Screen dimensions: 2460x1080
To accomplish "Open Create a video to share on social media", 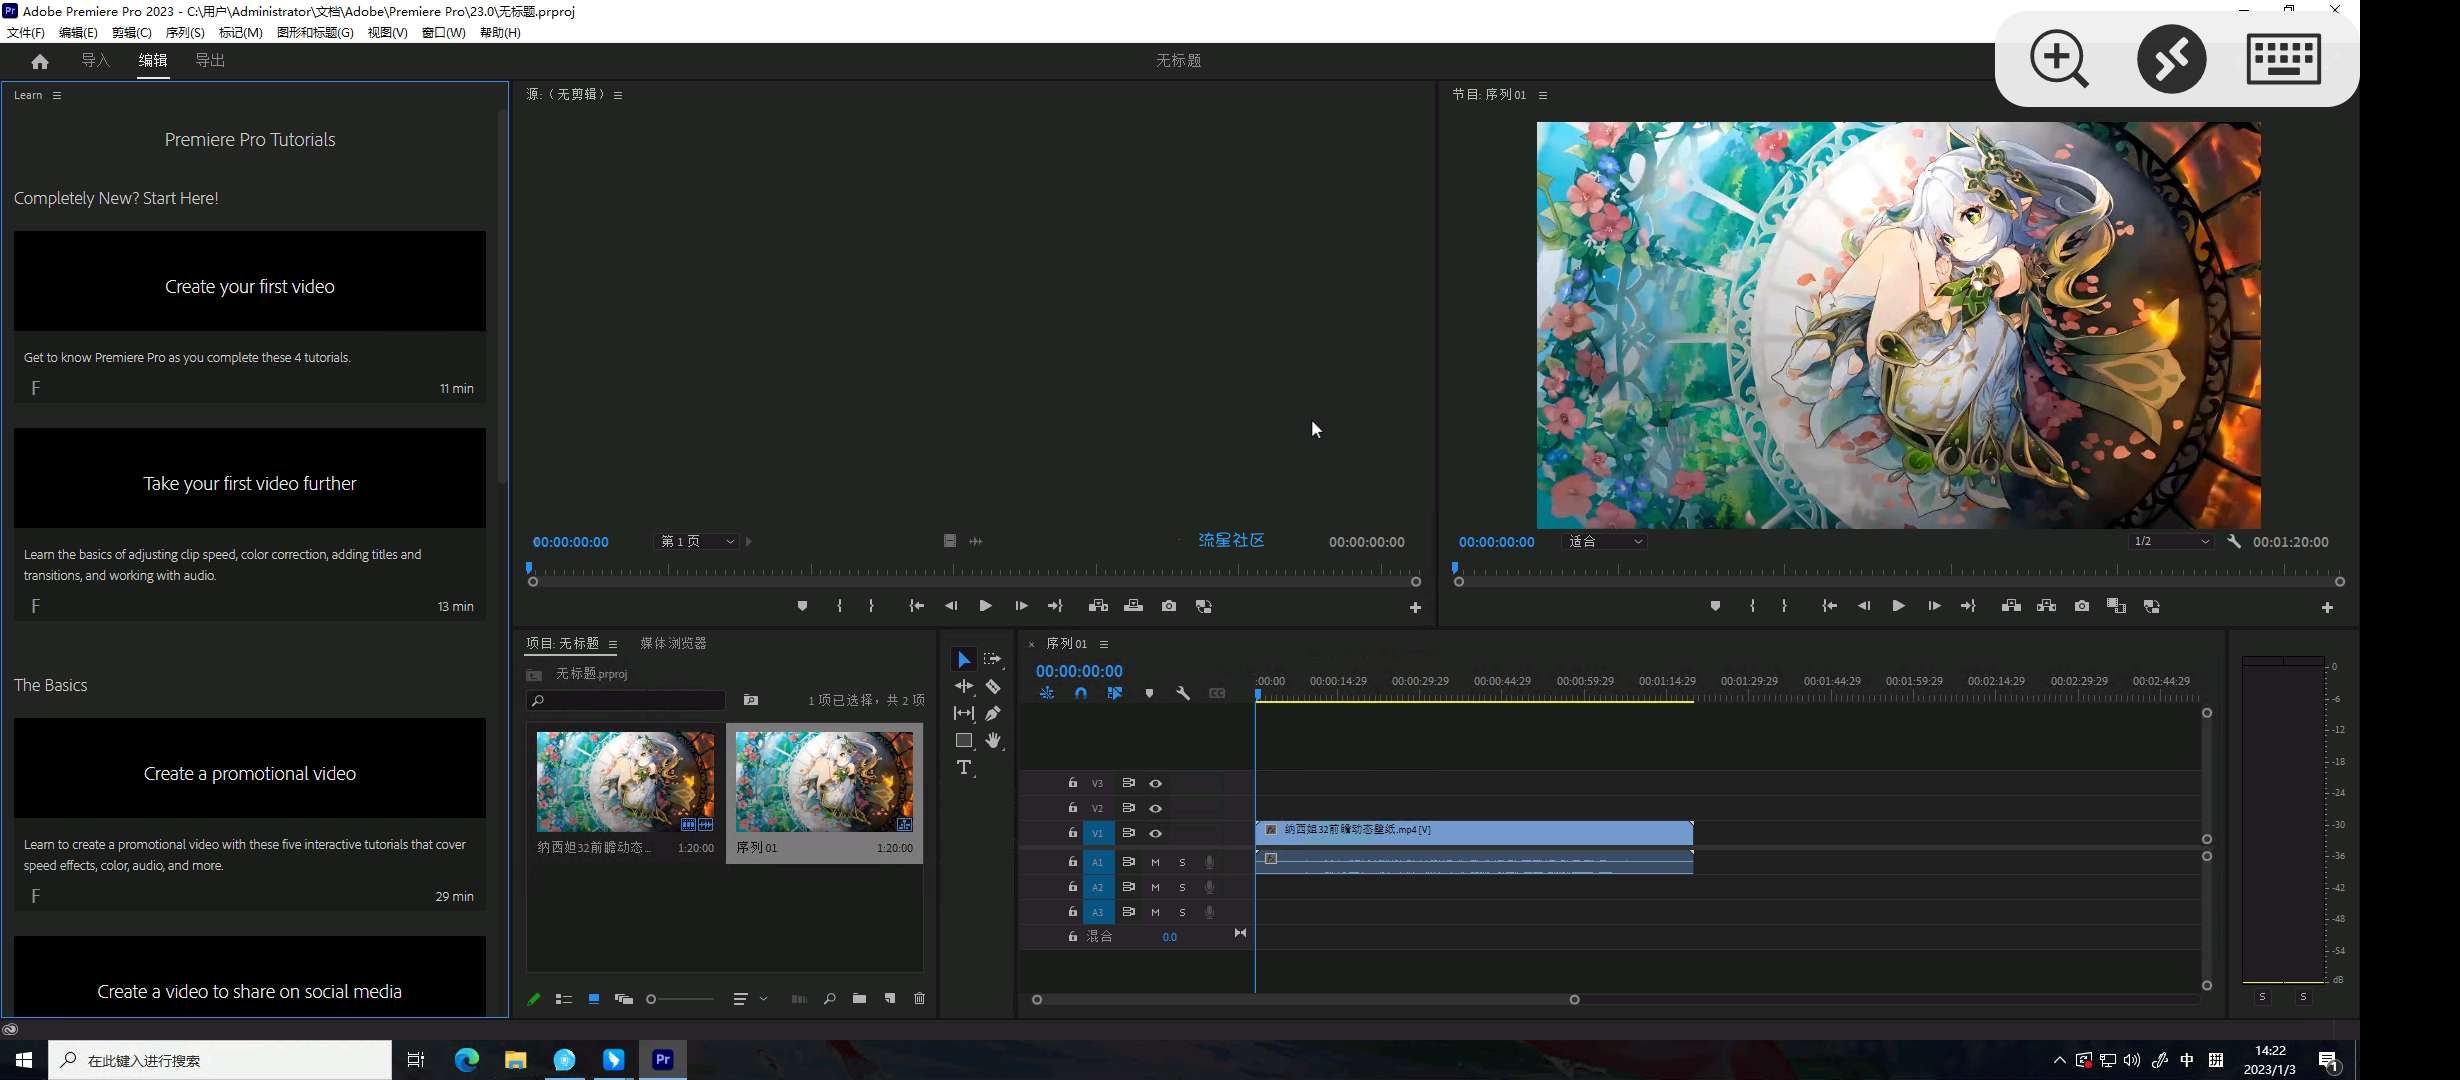I will pyautogui.click(x=250, y=977).
